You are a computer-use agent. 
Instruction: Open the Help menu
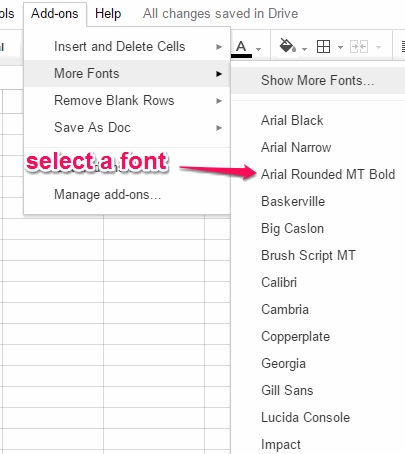point(108,14)
